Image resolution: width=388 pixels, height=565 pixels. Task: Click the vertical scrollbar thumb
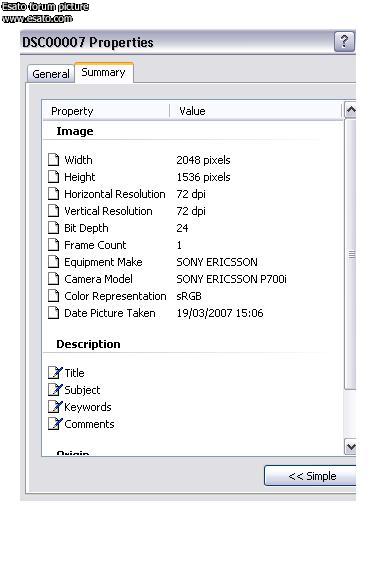351,254
